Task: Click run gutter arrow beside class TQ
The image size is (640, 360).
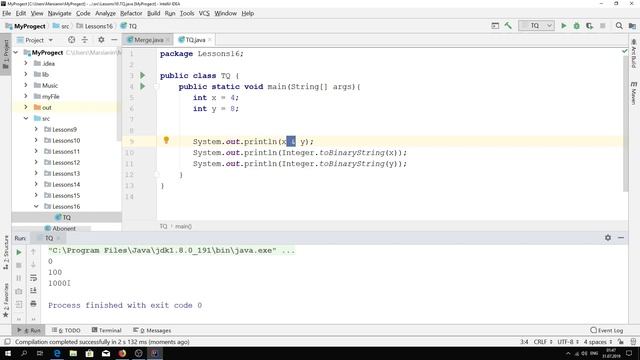Action: point(142,75)
